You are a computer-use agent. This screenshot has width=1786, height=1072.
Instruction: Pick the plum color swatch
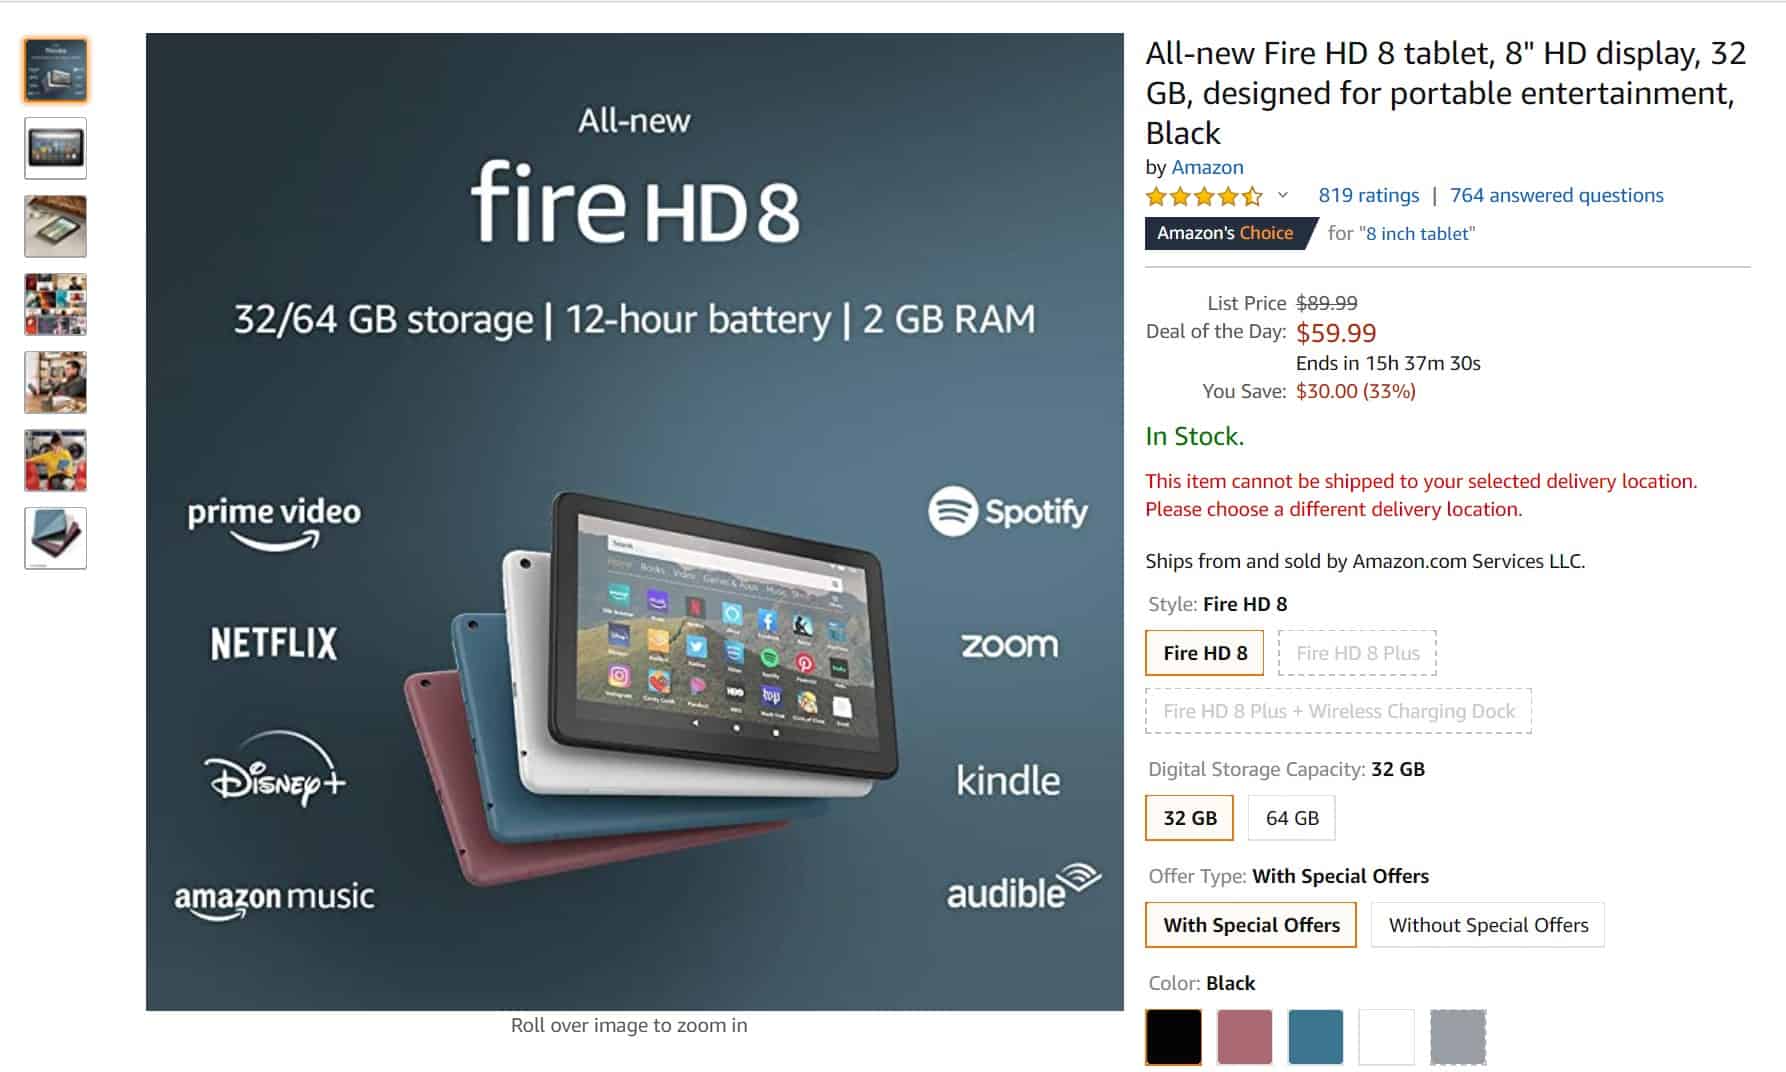point(1245,1037)
